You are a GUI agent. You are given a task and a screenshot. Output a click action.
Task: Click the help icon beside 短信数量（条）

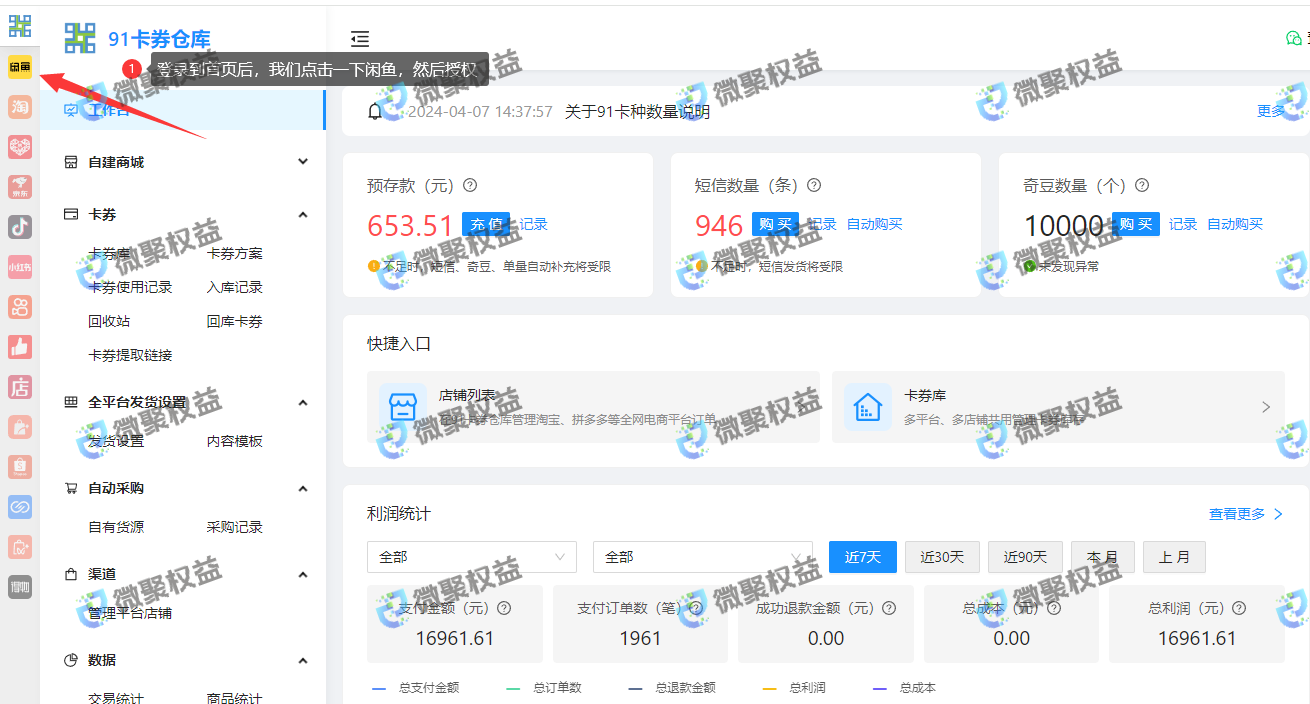[814, 185]
